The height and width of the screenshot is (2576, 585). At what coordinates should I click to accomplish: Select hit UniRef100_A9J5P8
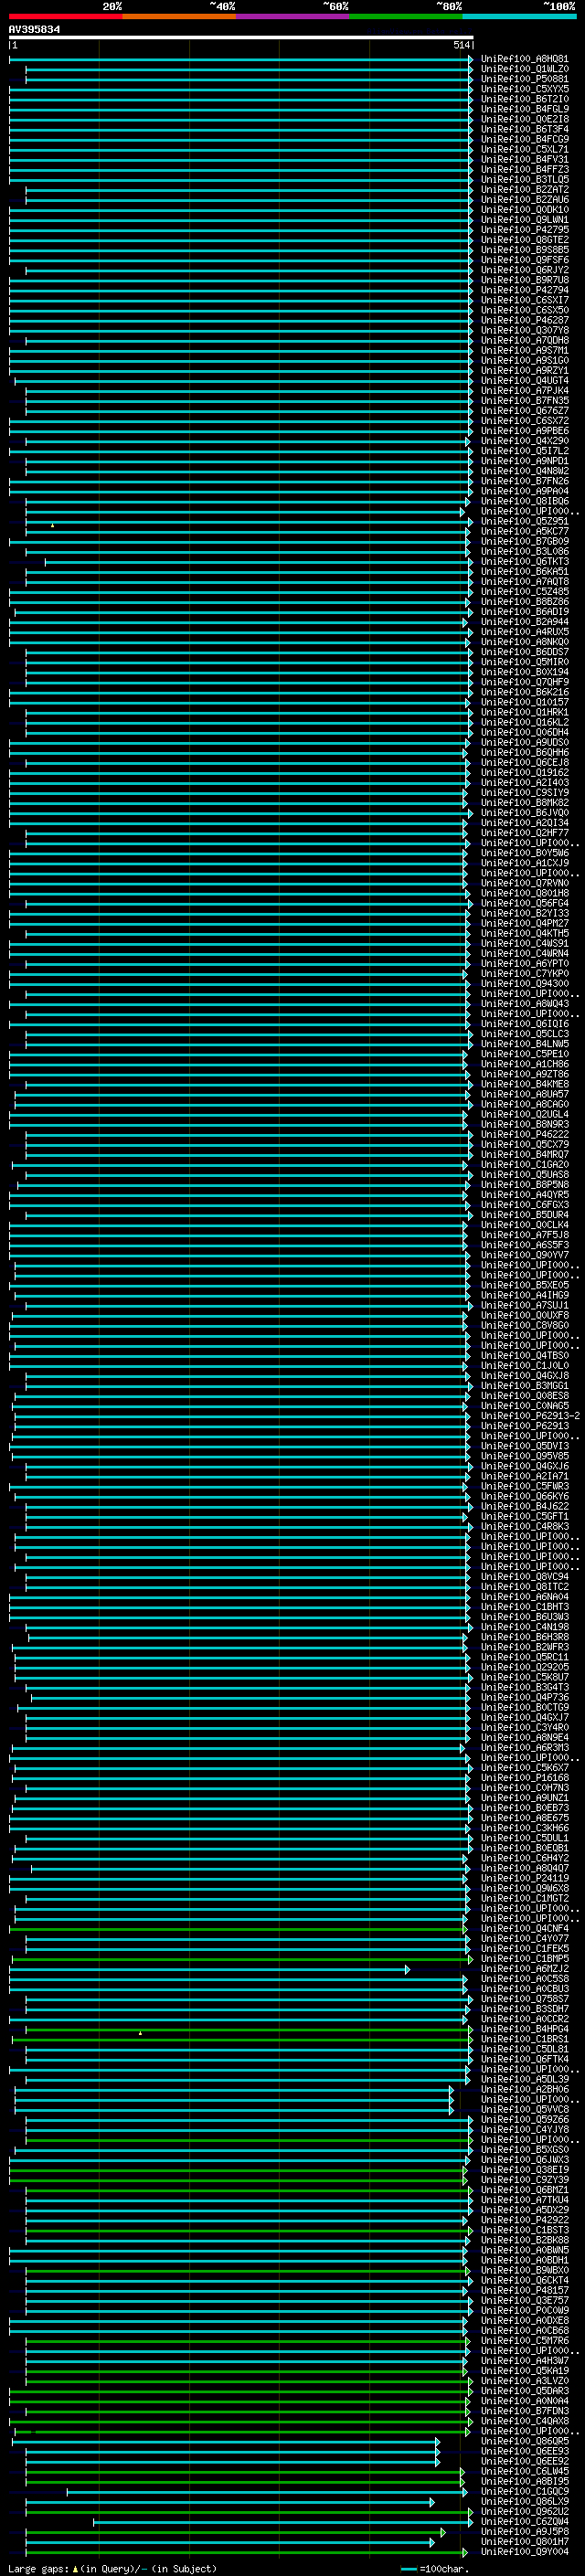click(x=524, y=2532)
